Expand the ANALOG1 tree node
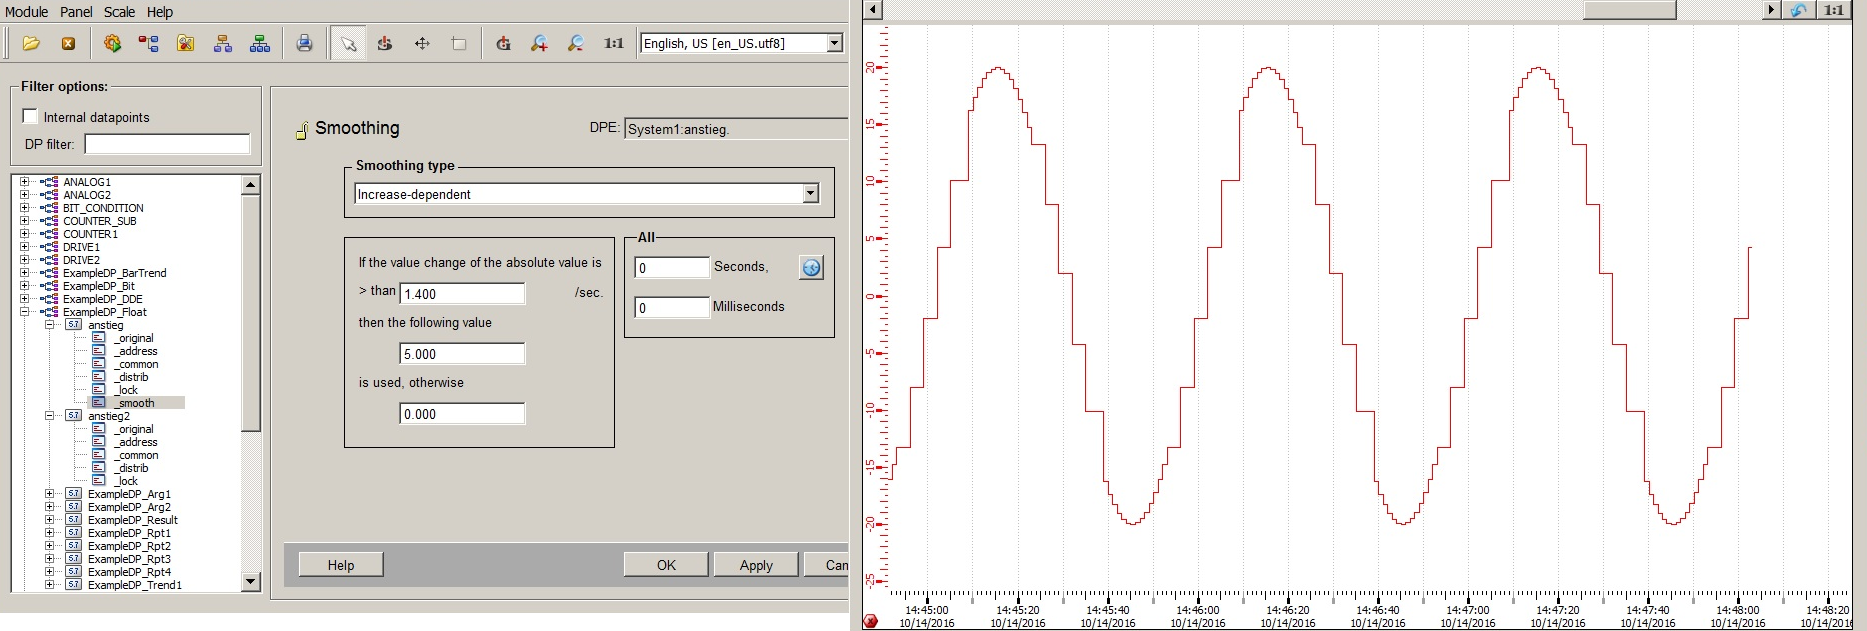 click(x=24, y=182)
